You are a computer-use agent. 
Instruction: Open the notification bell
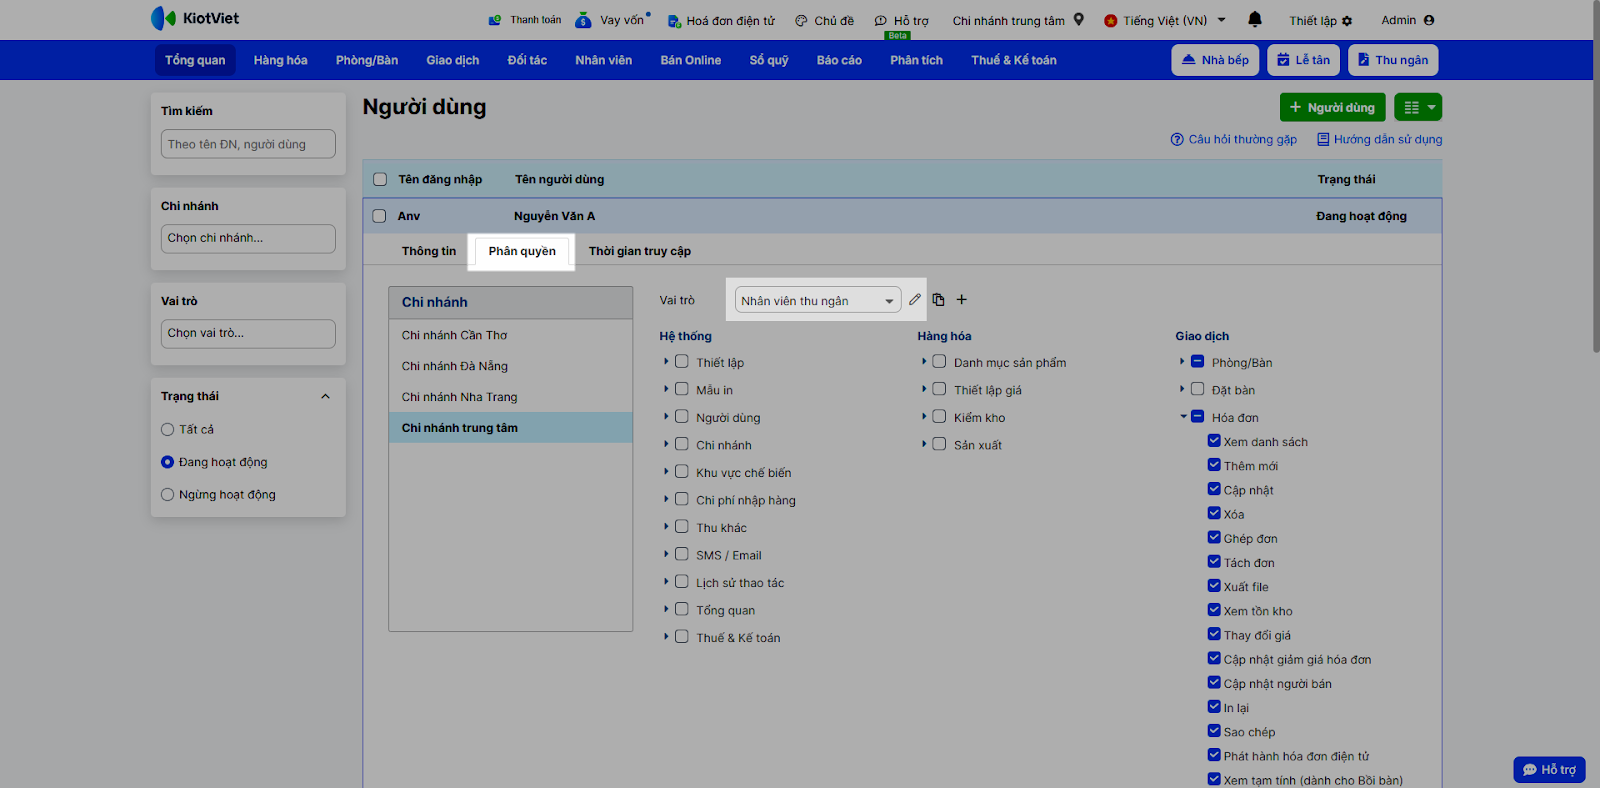1255,20
